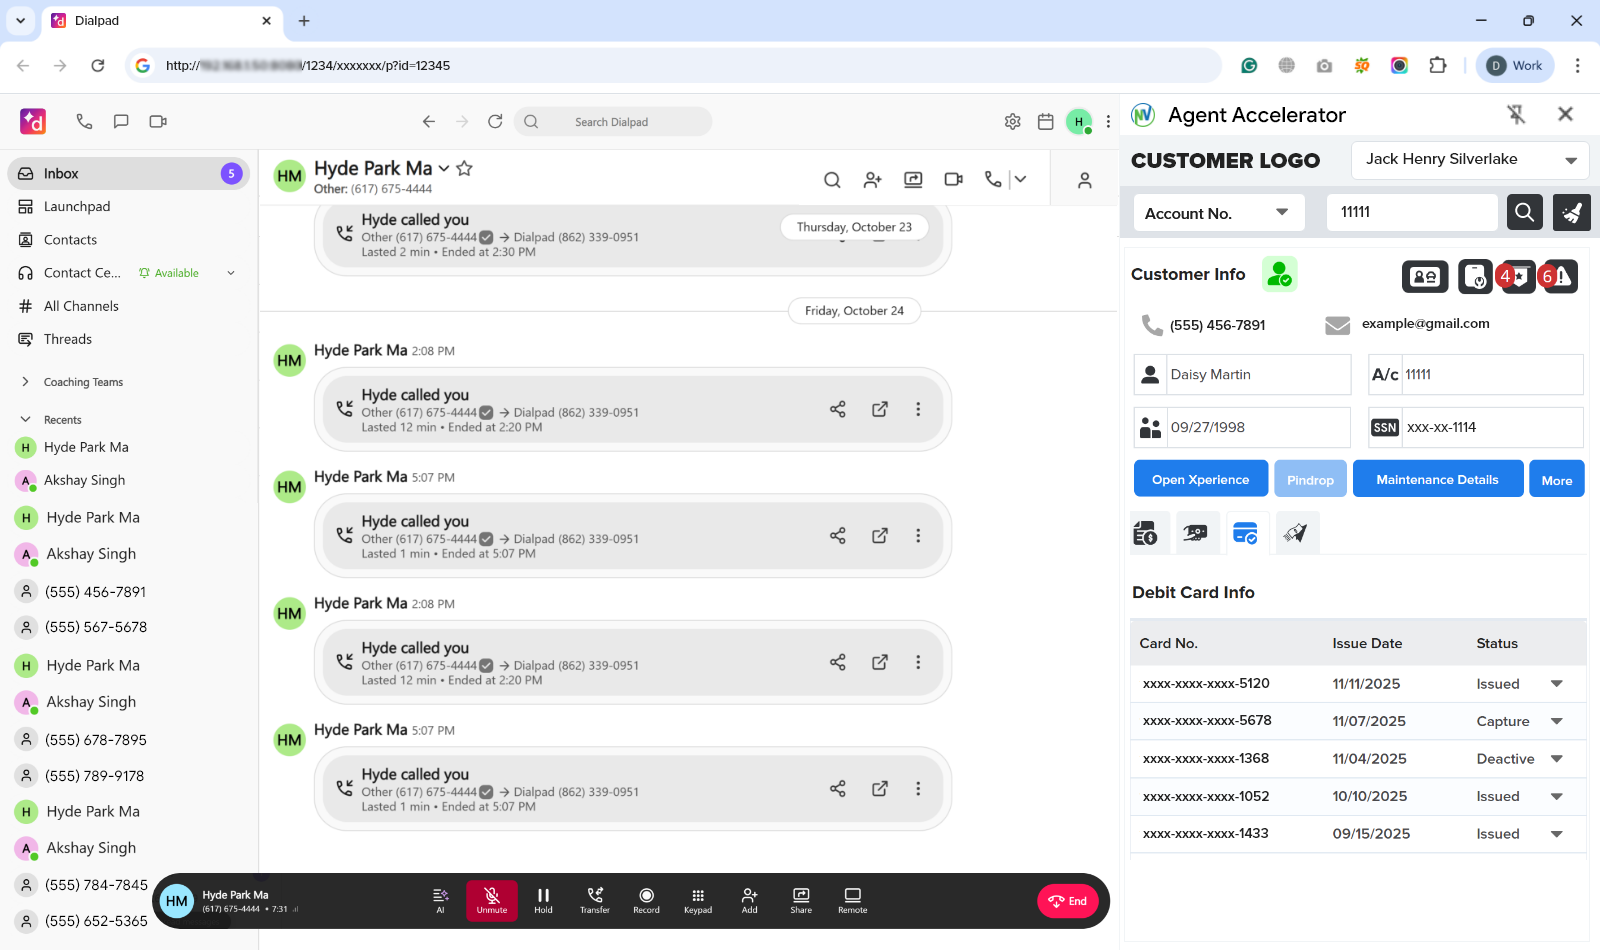Click the account number field containing 11111
Image resolution: width=1600 pixels, height=950 pixels.
click(x=1412, y=212)
